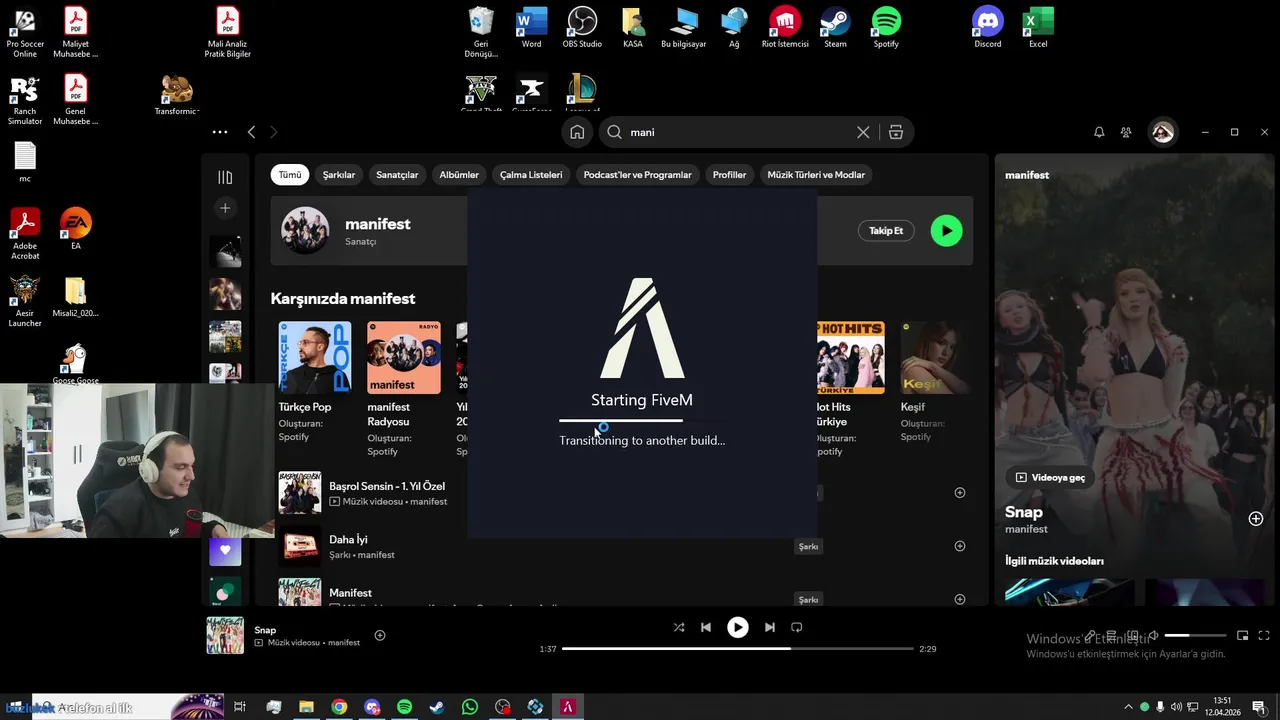Open the Spotify profile avatar menu
Screen dimensions: 1280x720
pyautogui.click(x=1162, y=132)
